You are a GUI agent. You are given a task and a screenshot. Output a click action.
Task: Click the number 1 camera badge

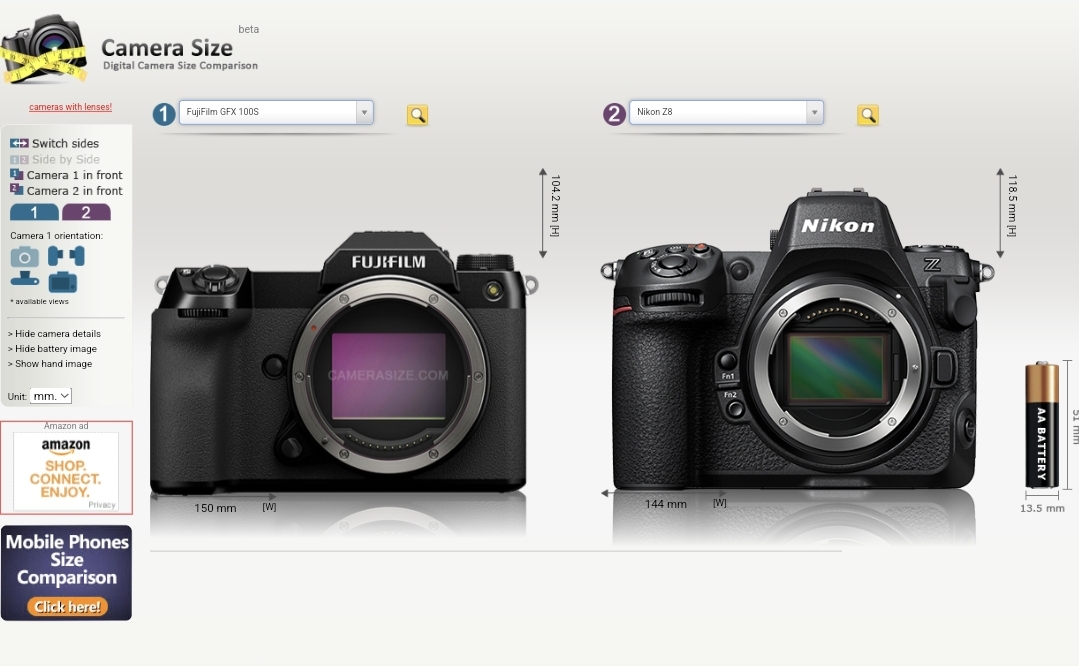click(x=164, y=114)
